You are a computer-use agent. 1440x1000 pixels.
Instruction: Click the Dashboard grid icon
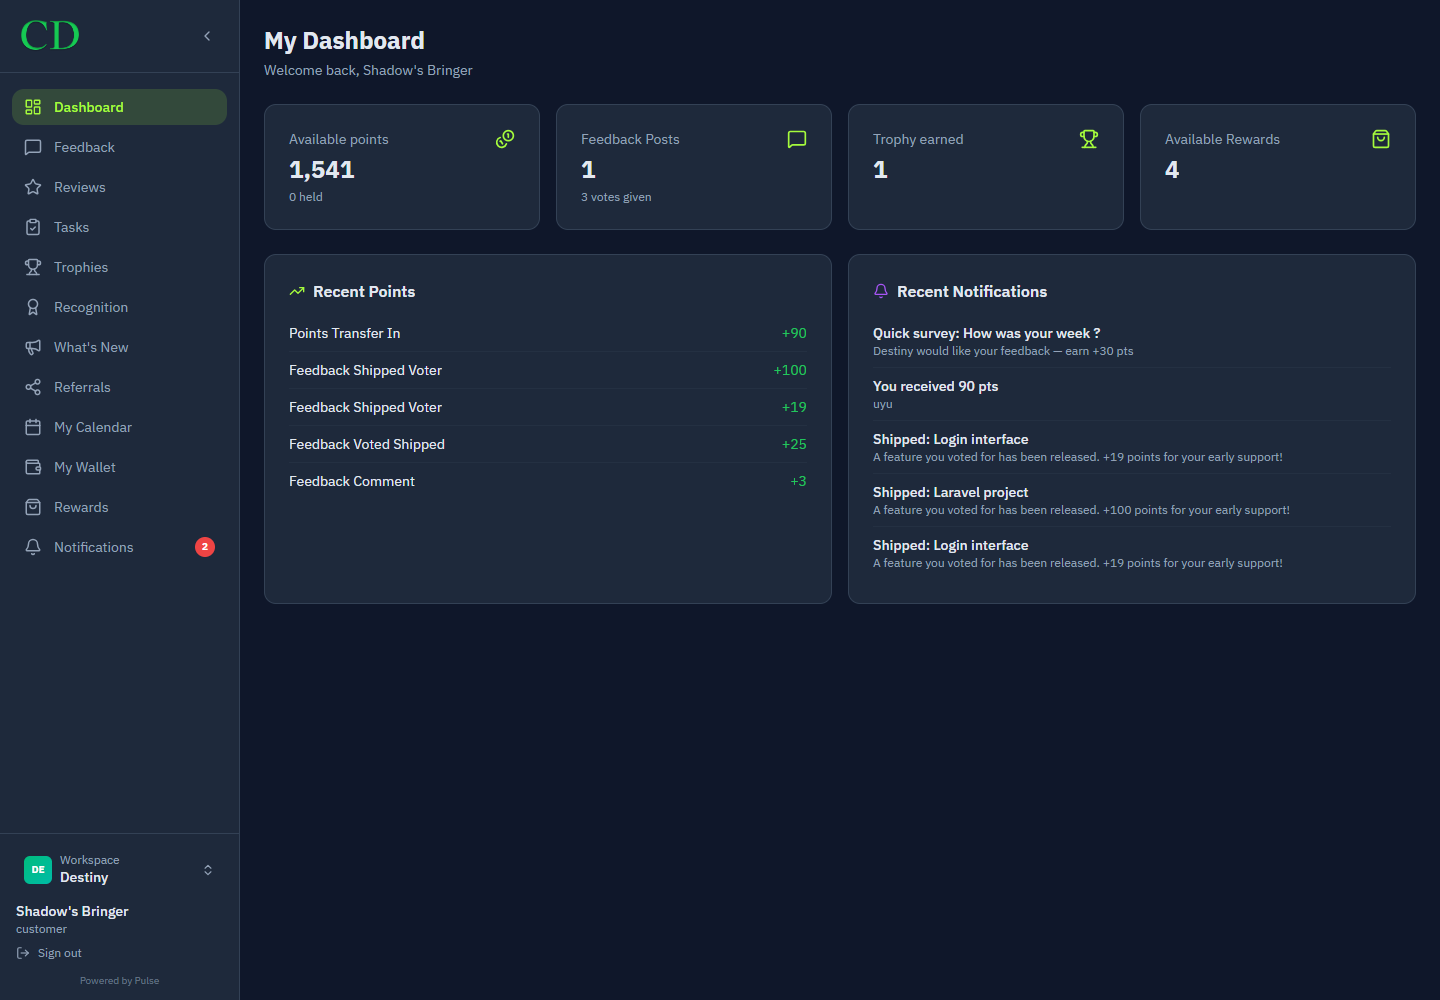click(x=33, y=107)
